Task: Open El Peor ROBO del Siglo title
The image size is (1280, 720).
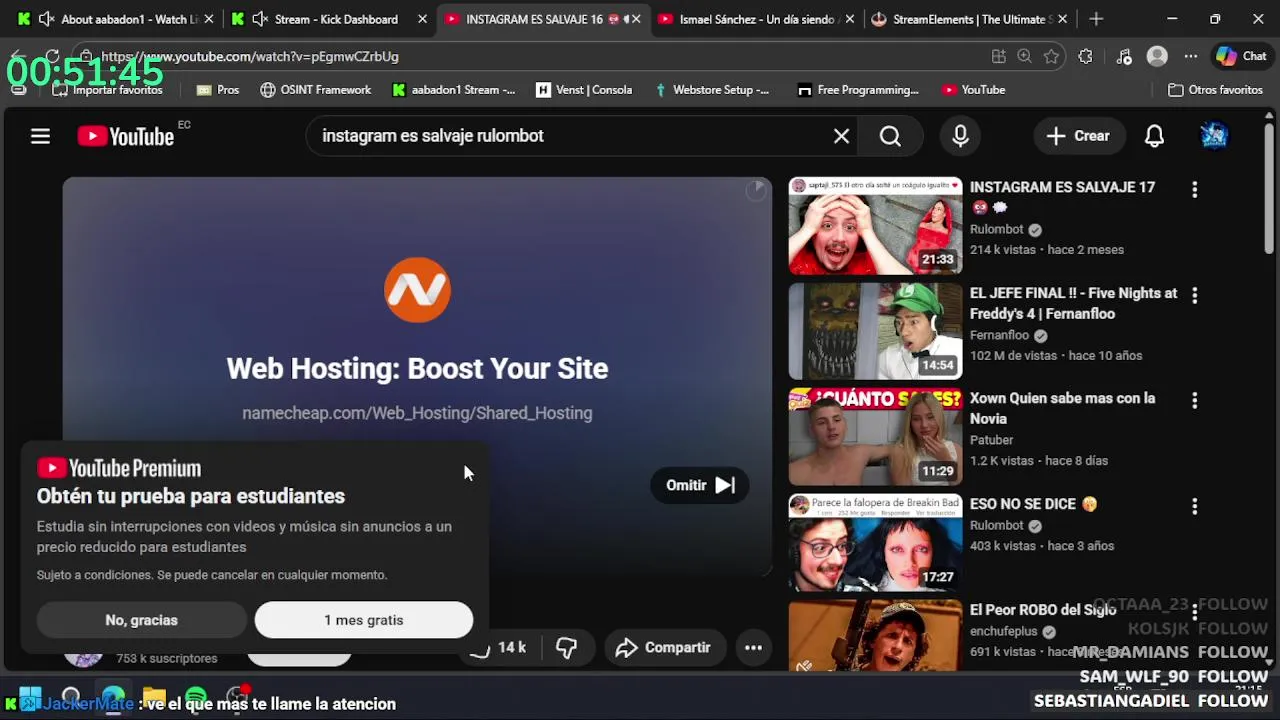Action: pyautogui.click(x=1042, y=610)
